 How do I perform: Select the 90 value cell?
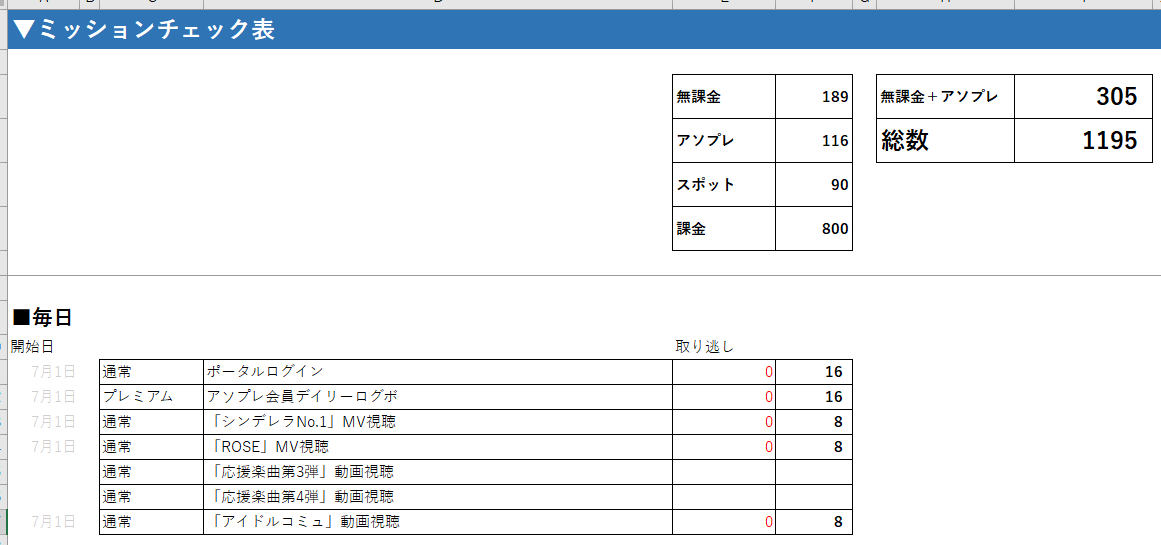click(x=814, y=184)
